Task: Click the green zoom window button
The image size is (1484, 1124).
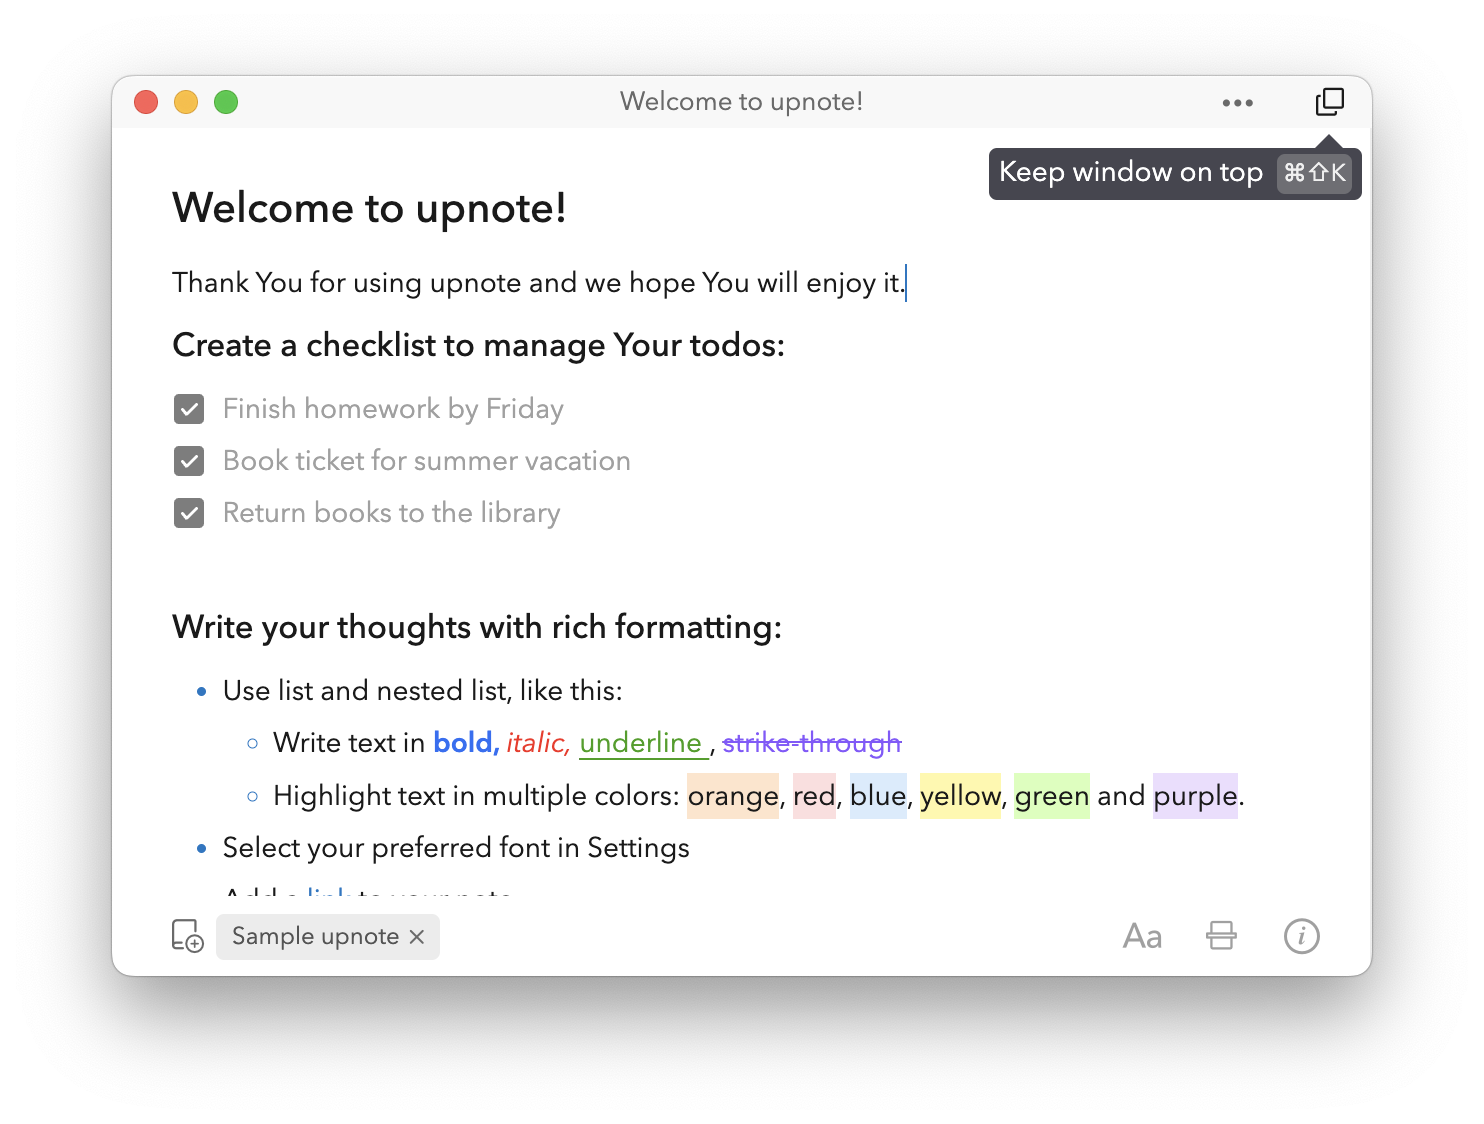Action: 226,102
